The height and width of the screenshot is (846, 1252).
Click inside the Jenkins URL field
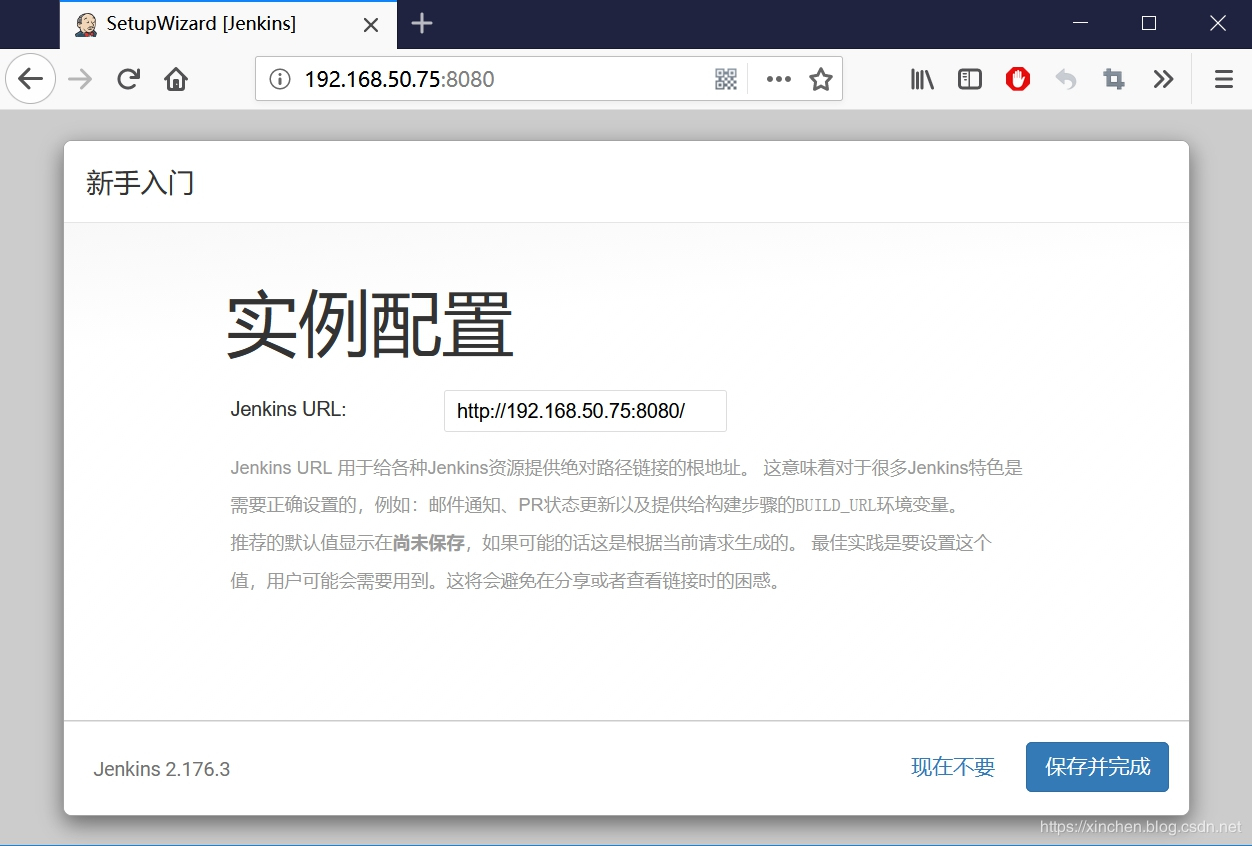[x=585, y=410]
